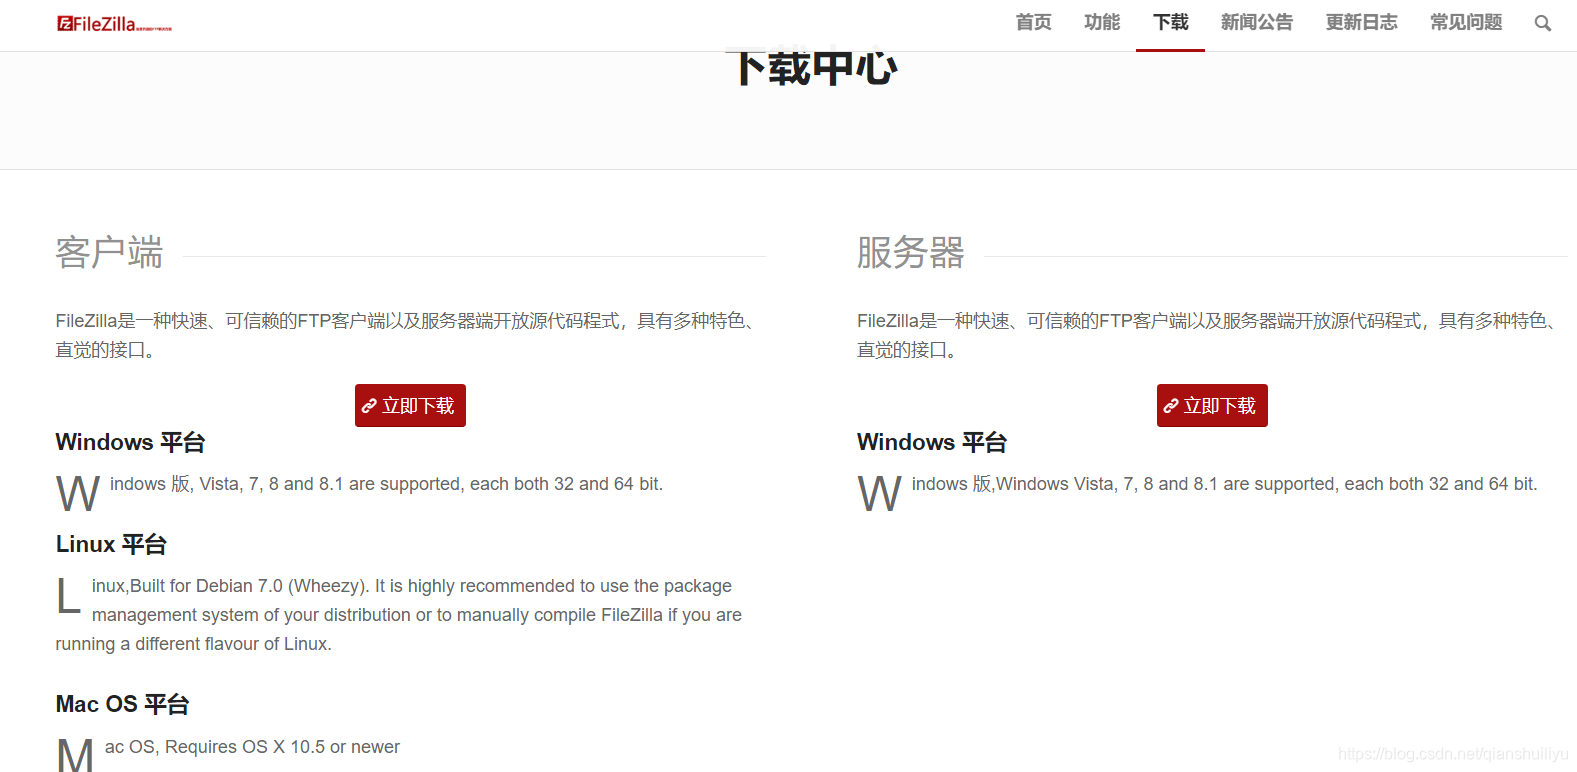Click the FileZilla logo in header
The height and width of the screenshot is (772, 1577).
[x=114, y=24]
